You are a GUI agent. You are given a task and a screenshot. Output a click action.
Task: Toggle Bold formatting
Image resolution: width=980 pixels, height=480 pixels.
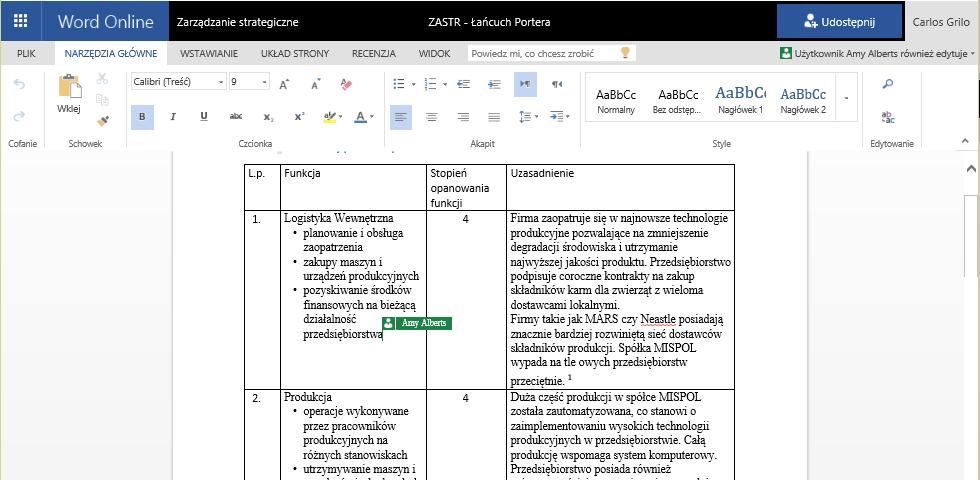tap(142, 117)
